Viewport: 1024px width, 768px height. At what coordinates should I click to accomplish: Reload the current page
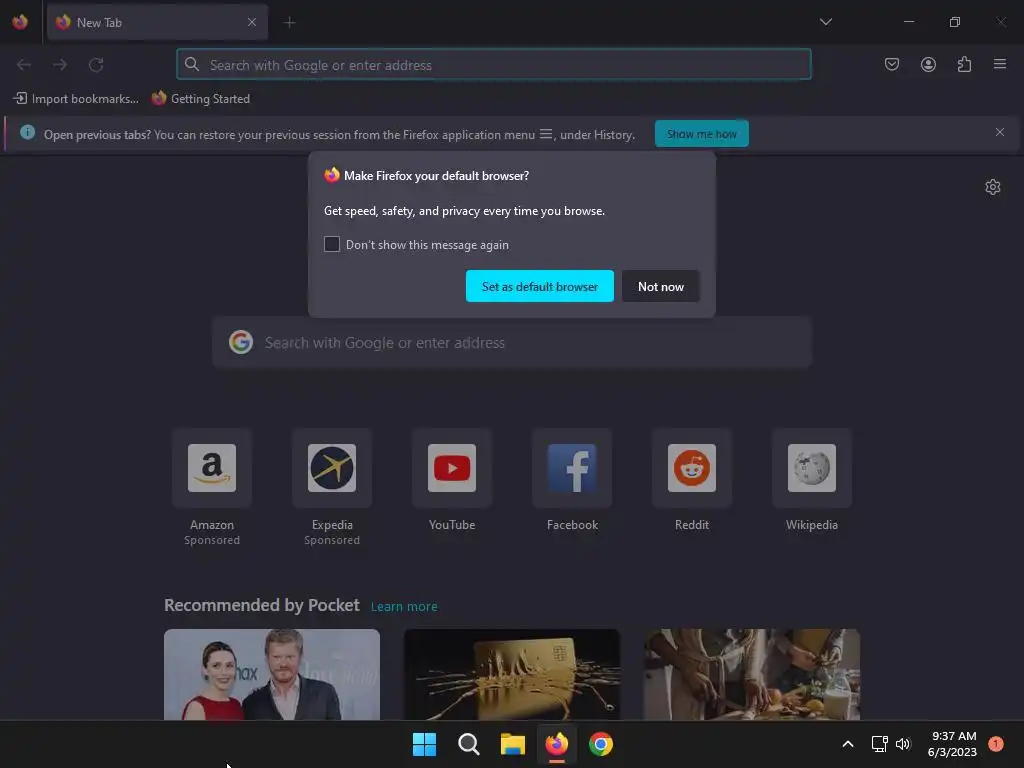[96, 65]
